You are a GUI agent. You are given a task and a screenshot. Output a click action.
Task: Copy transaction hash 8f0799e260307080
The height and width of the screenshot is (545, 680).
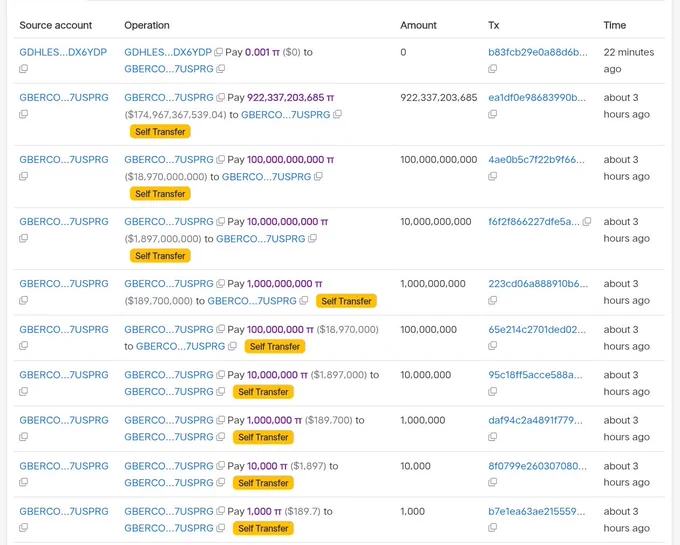click(492, 482)
